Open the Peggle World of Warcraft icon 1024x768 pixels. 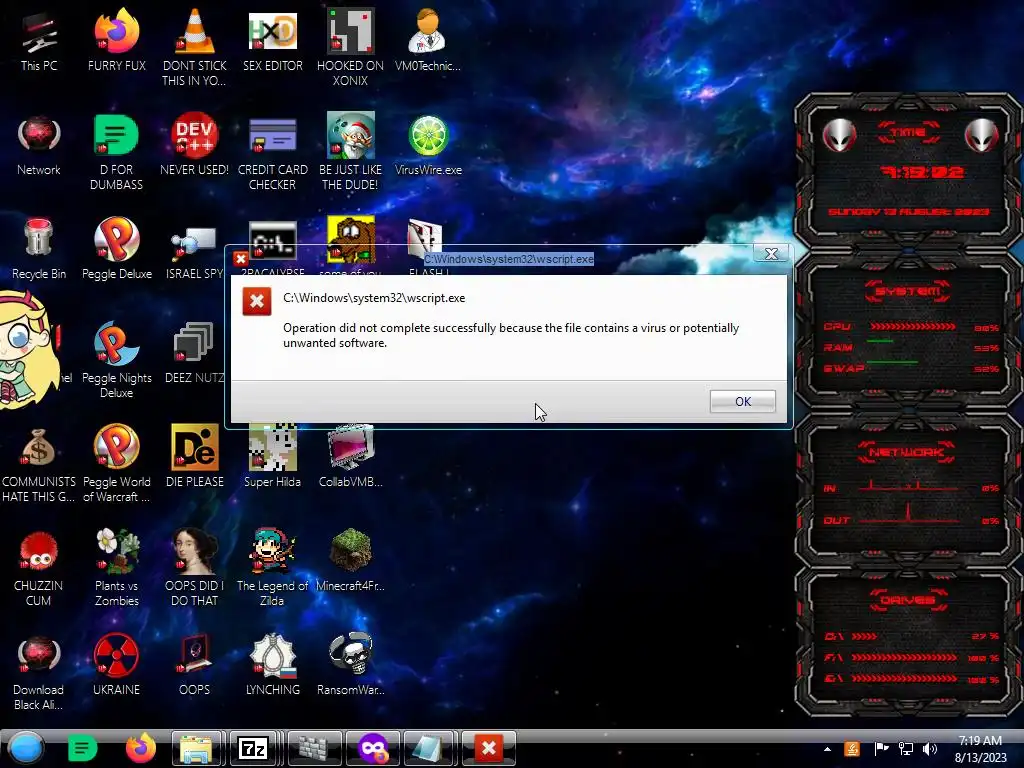[x=116, y=464]
